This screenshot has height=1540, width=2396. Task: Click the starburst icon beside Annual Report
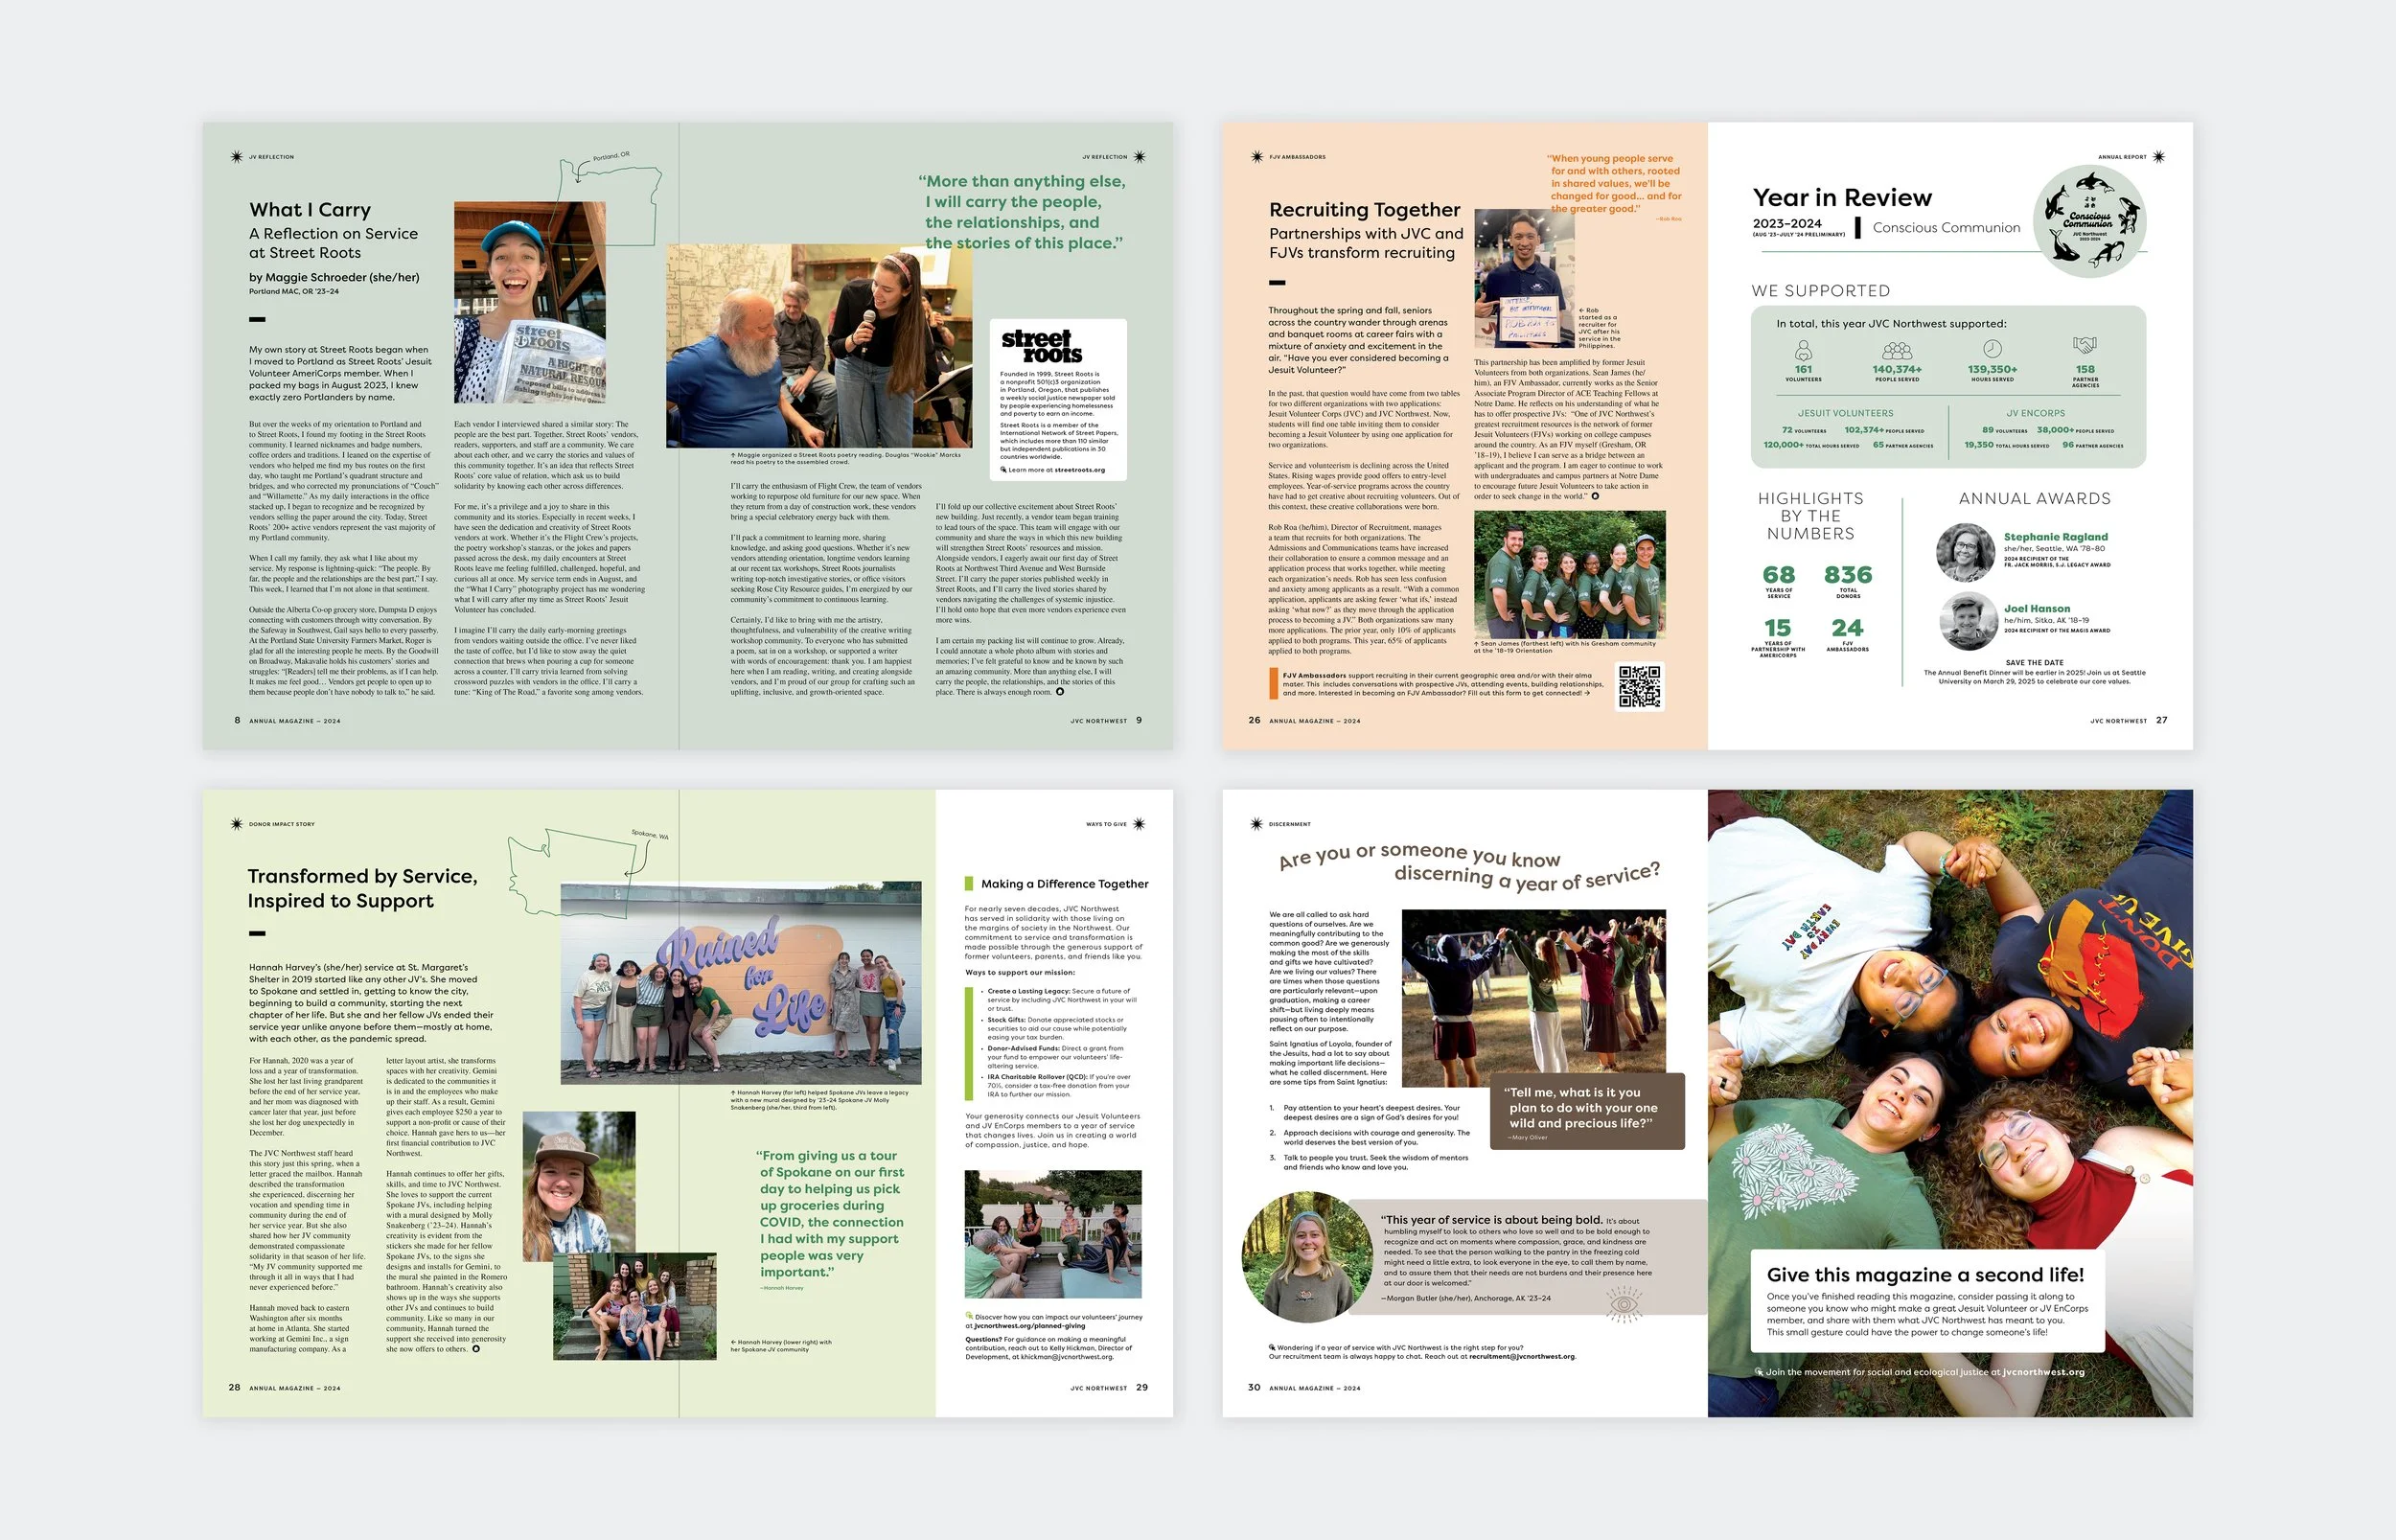(x=2159, y=157)
